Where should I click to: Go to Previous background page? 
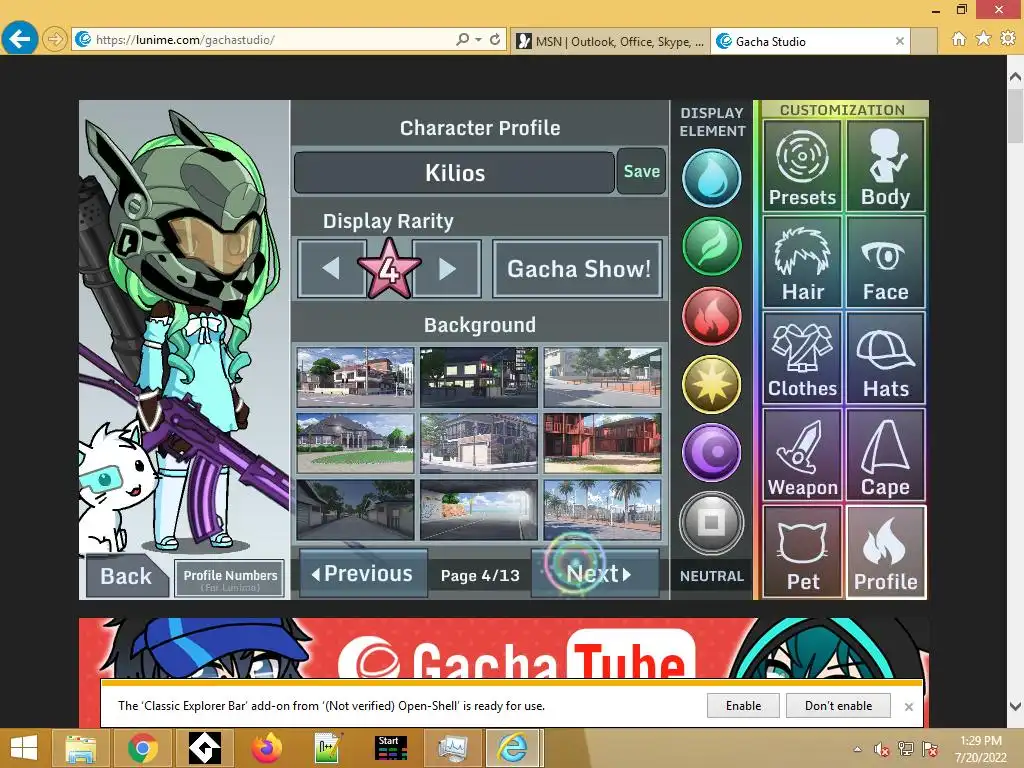point(363,573)
